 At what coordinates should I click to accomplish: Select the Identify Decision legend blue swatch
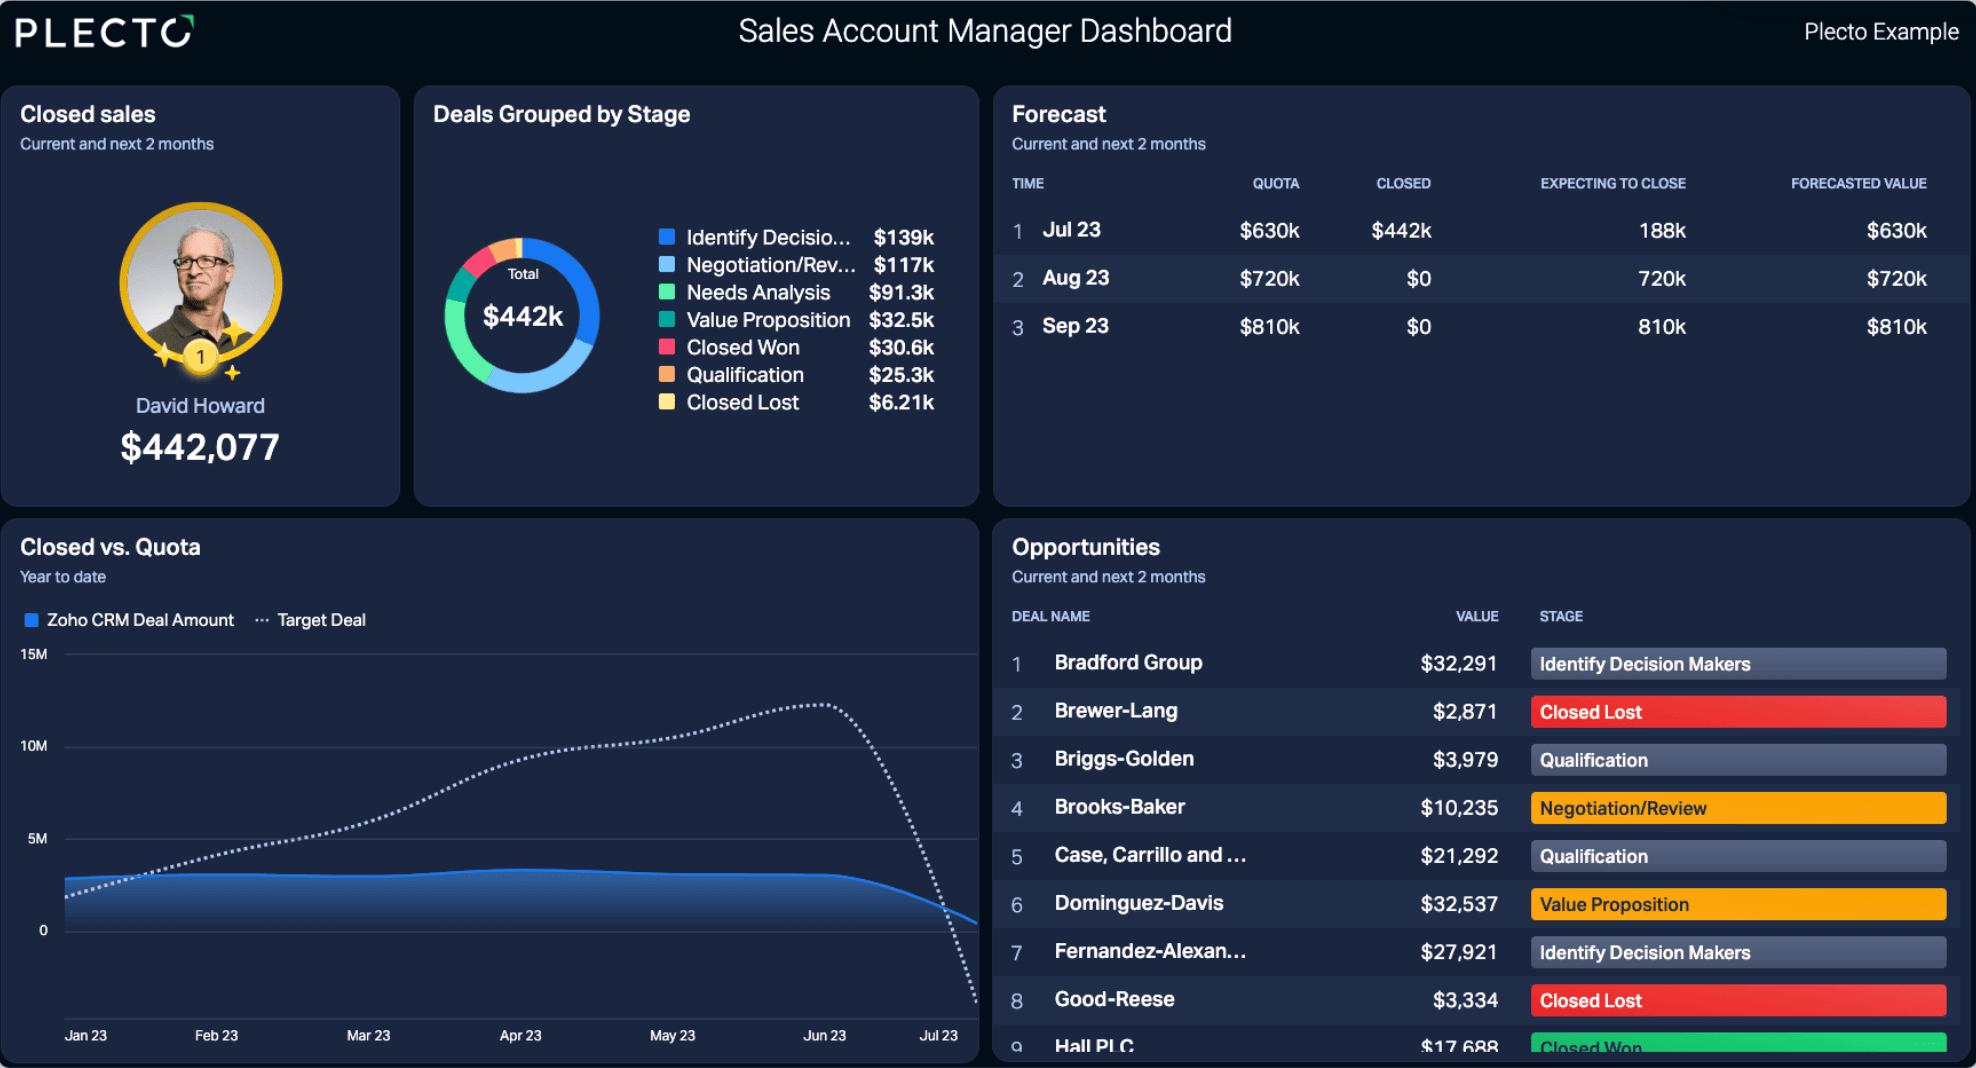[x=666, y=237]
